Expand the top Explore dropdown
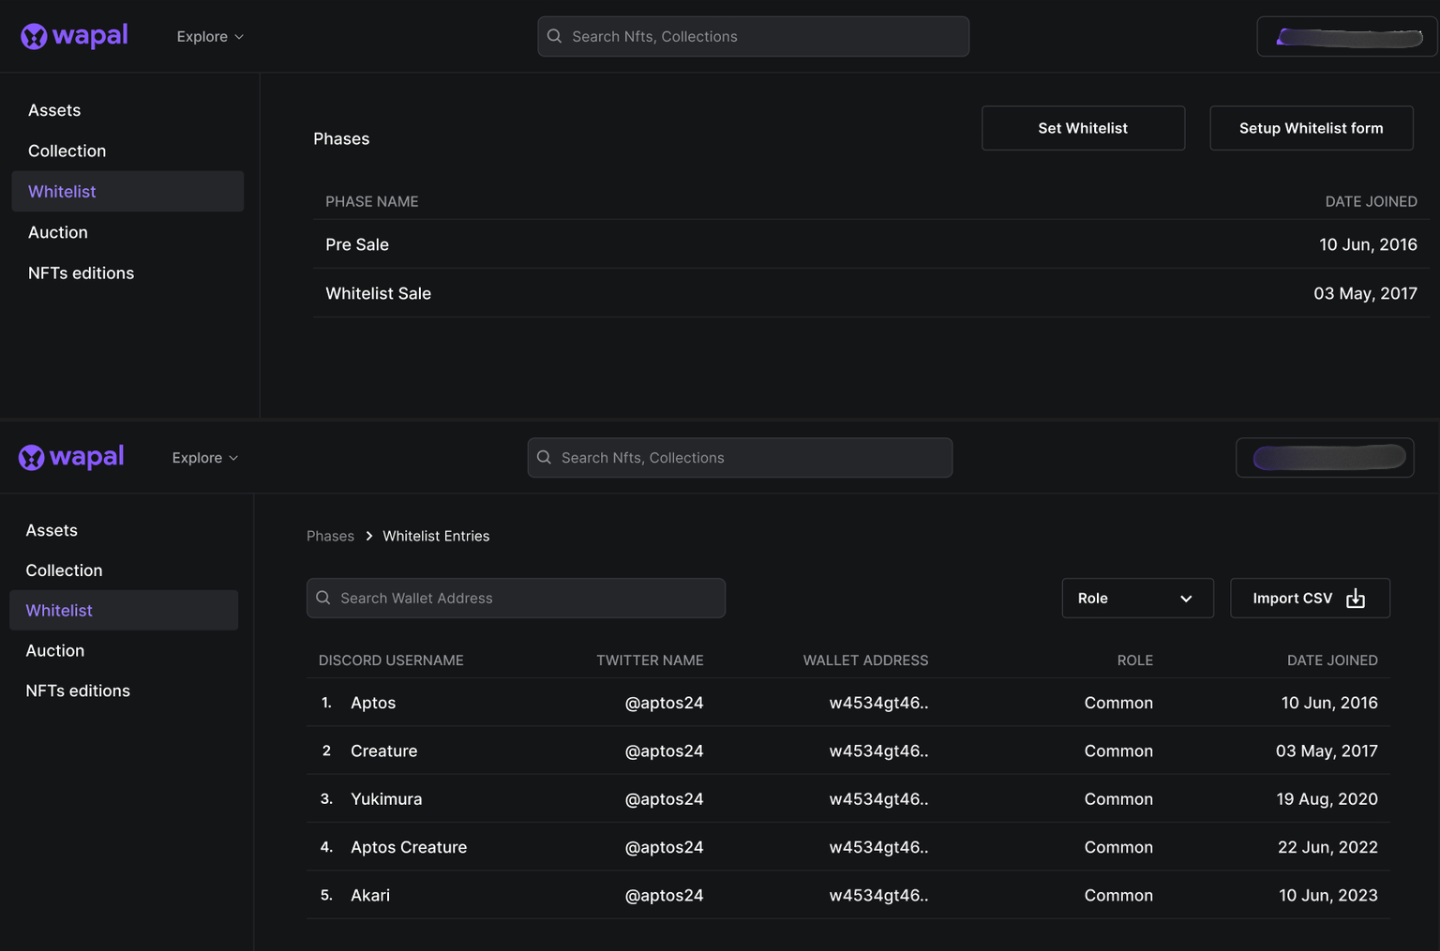This screenshot has height=951, width=1440. point(210,36)
